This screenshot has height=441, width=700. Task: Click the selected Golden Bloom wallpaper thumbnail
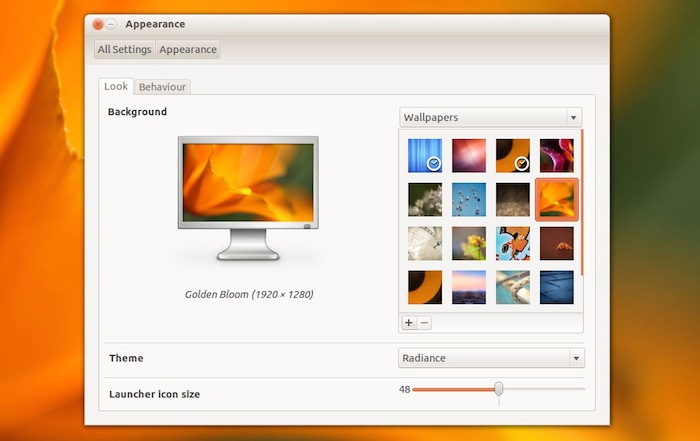556,200
